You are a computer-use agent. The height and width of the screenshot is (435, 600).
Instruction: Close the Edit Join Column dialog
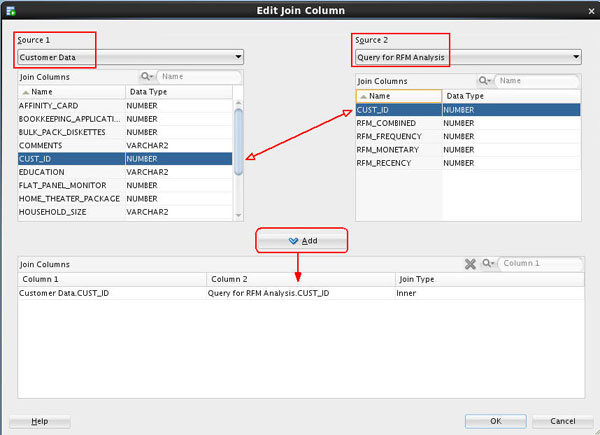tap(591, 11)
